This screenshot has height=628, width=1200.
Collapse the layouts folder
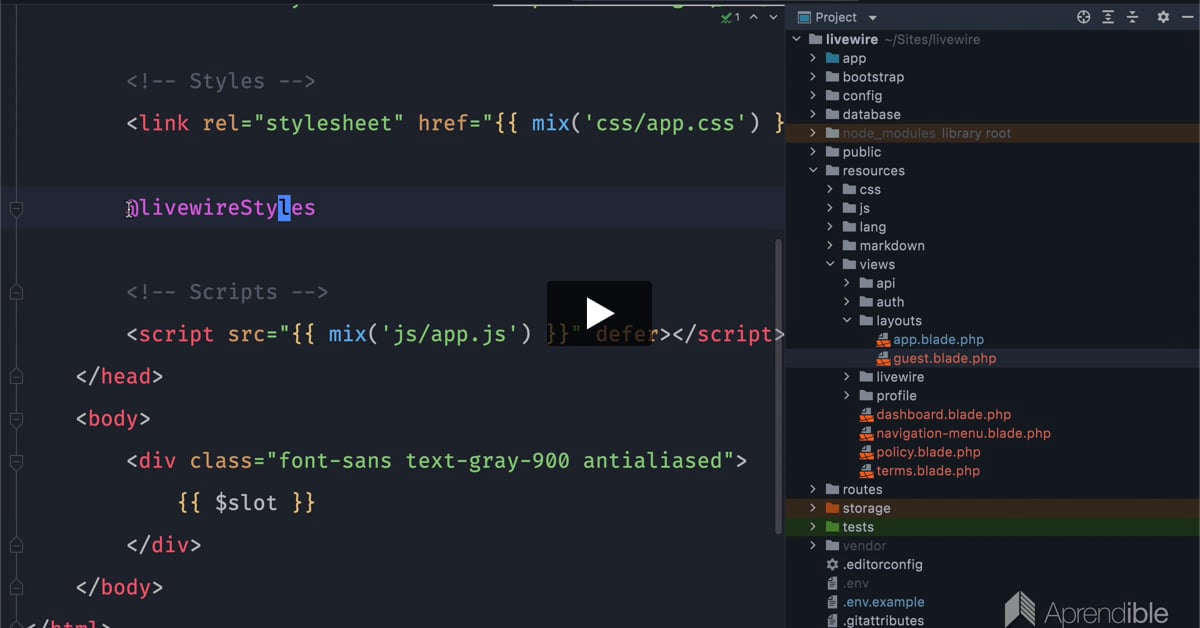[x=846, y=321]
